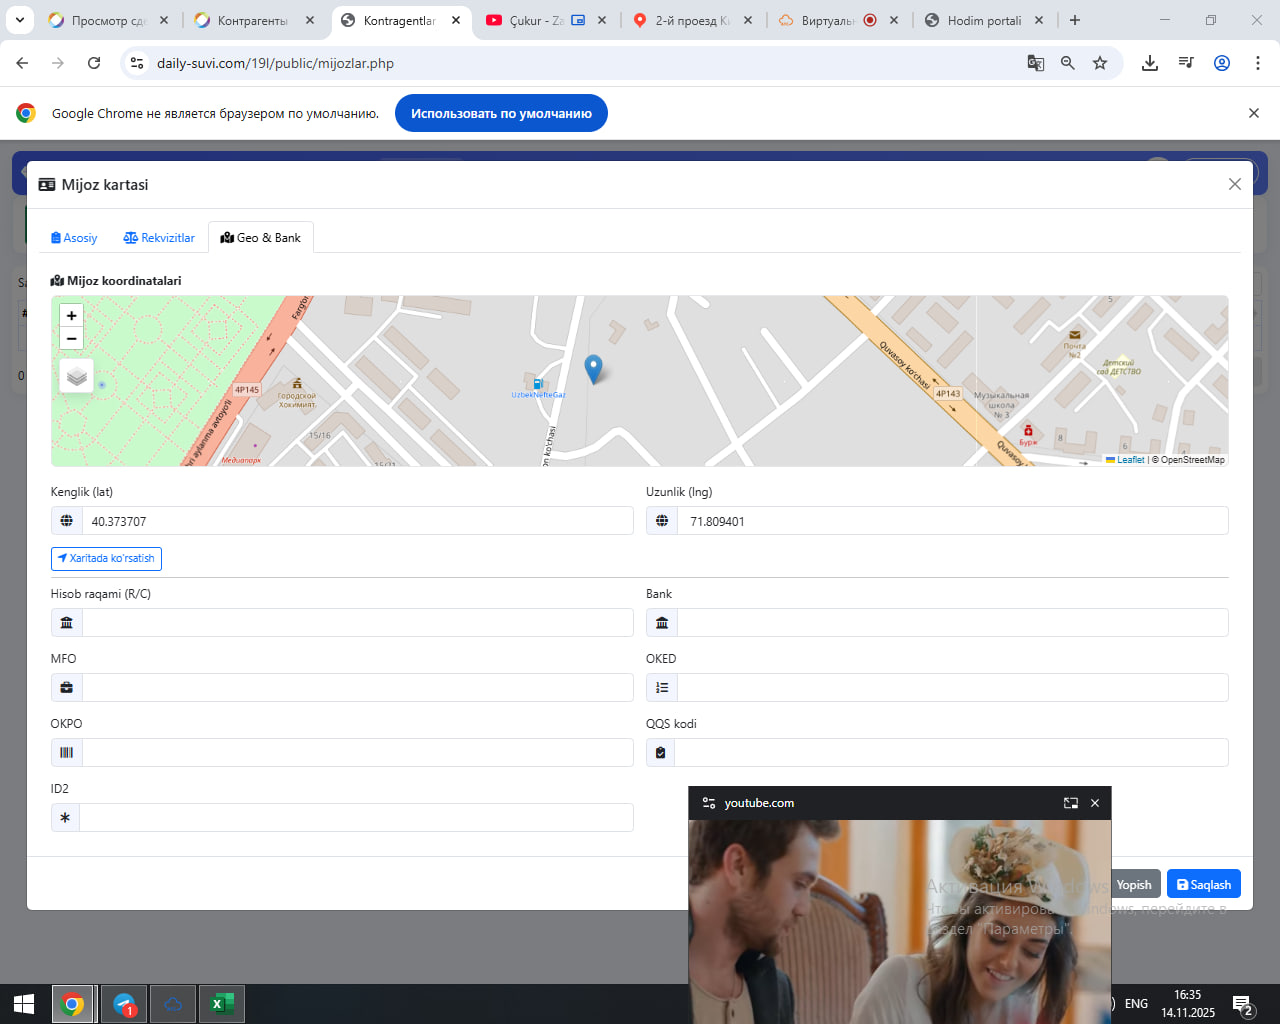Close the Mijoz kartasi dialog with X
1280x1024 pixels.
click(x=1234, y=184)
